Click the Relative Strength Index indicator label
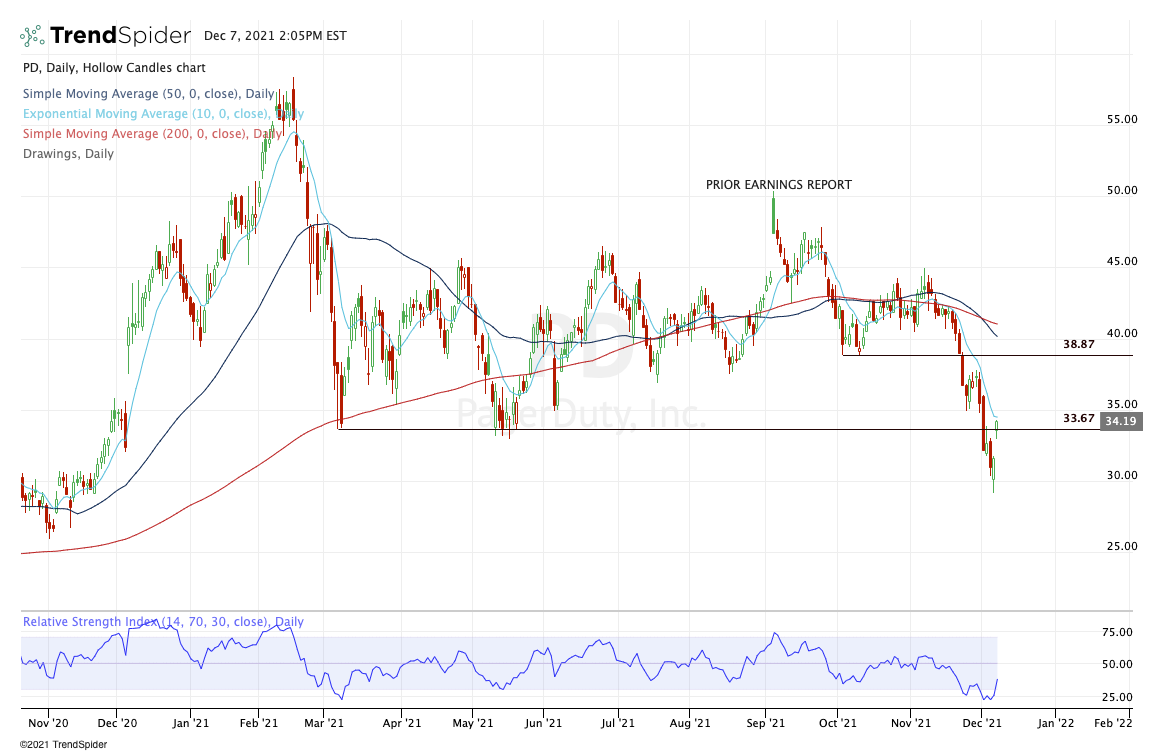The height and width of the screenshot is (754, 1163). [x=163, y=621]
